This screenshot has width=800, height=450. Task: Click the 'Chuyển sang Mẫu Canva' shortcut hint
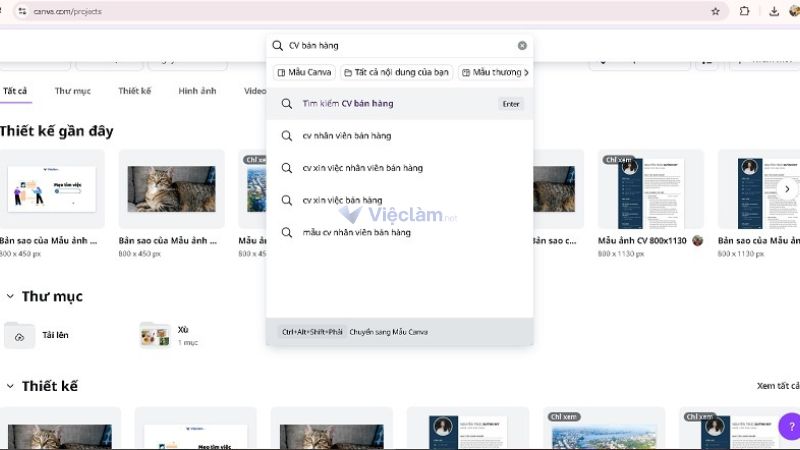coord(388,332)
